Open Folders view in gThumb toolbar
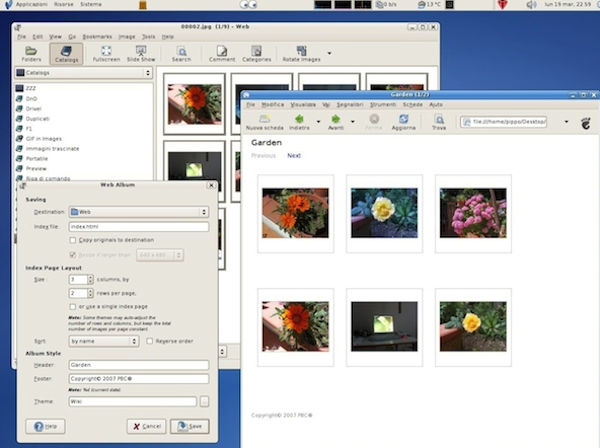 (x=32, y=53)
